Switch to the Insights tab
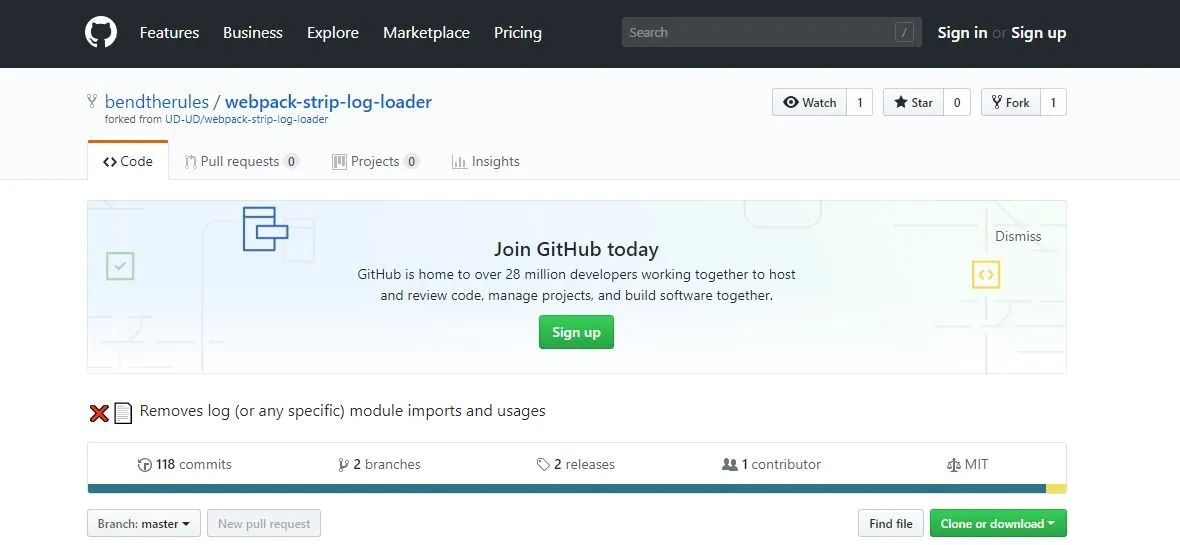Viewport: 1180px width, 545px height. (485, 161)
